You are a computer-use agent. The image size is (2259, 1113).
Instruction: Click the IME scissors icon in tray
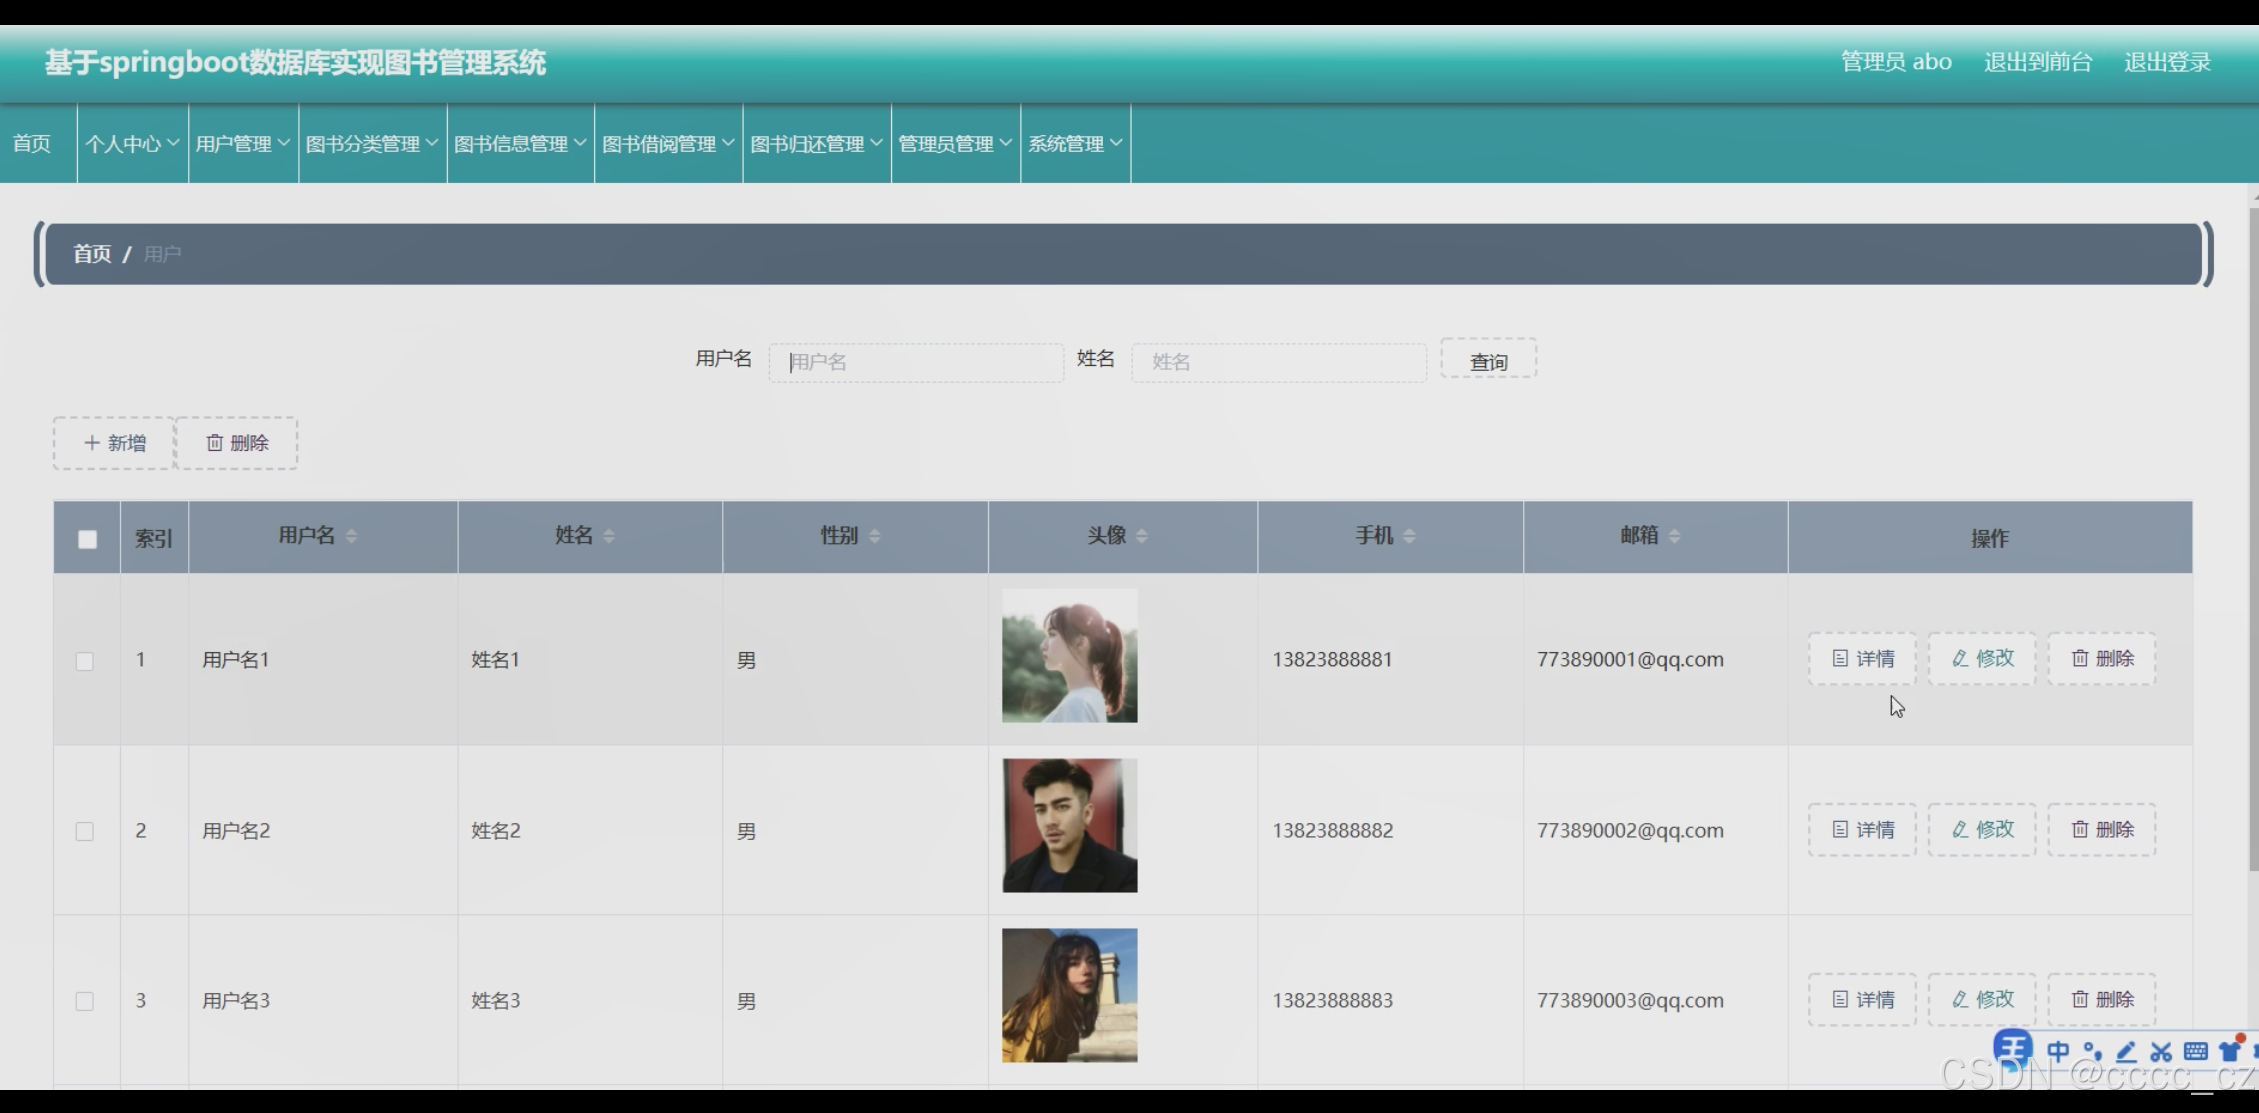(x=2161, y=1051)
